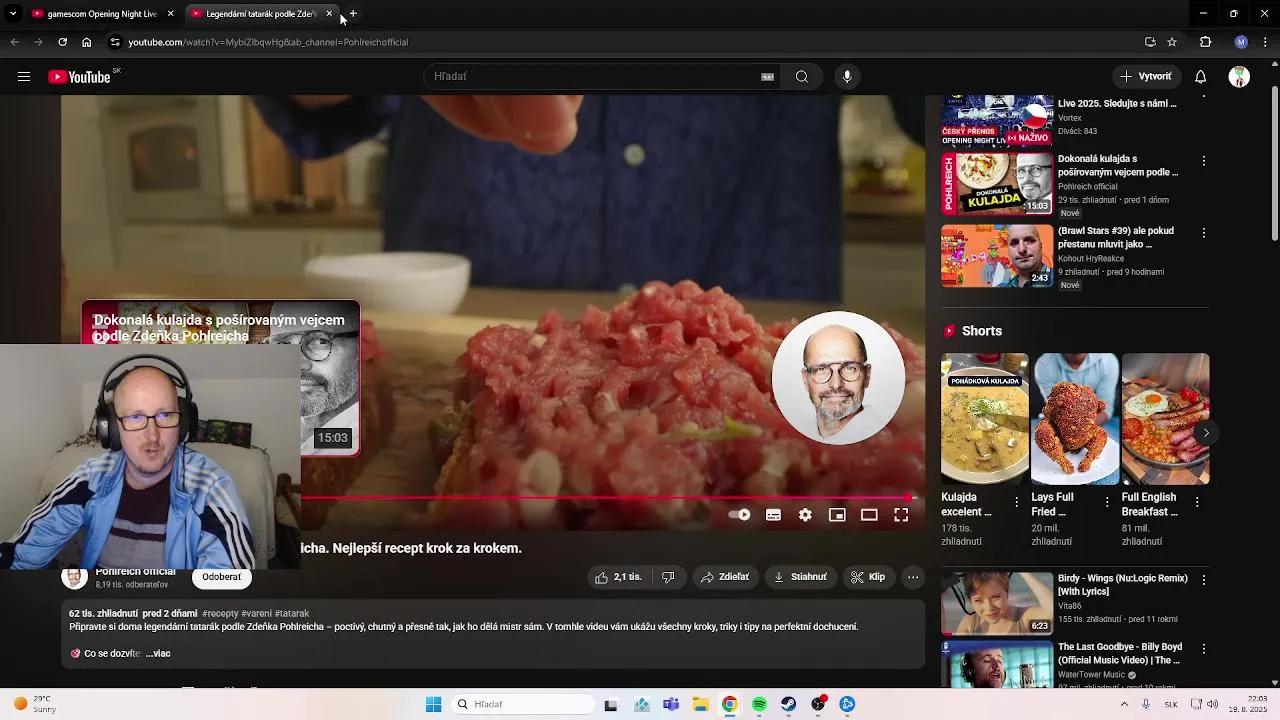
Task: Open Birdy - Wings video title
Action: pos(1123,585)
